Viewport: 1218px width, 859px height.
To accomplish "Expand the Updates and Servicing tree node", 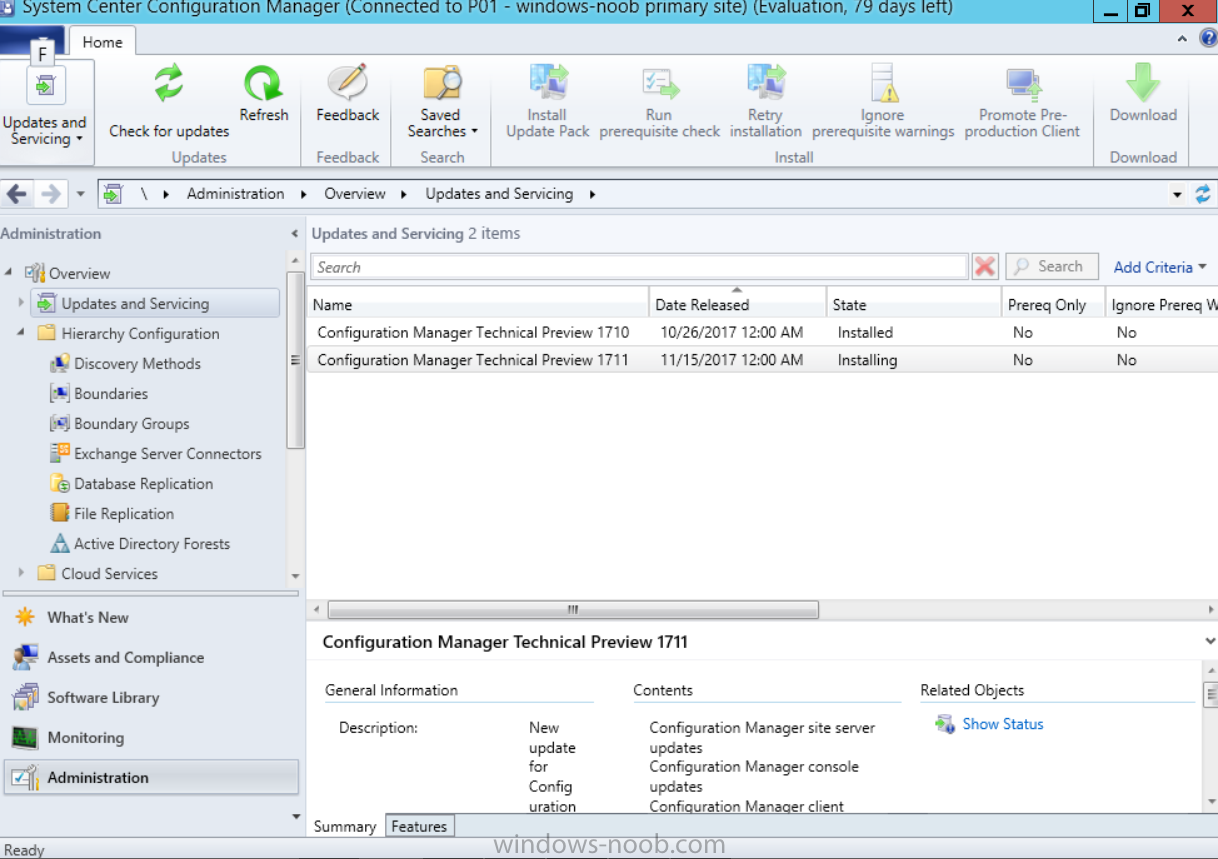I will pos(21,303).
